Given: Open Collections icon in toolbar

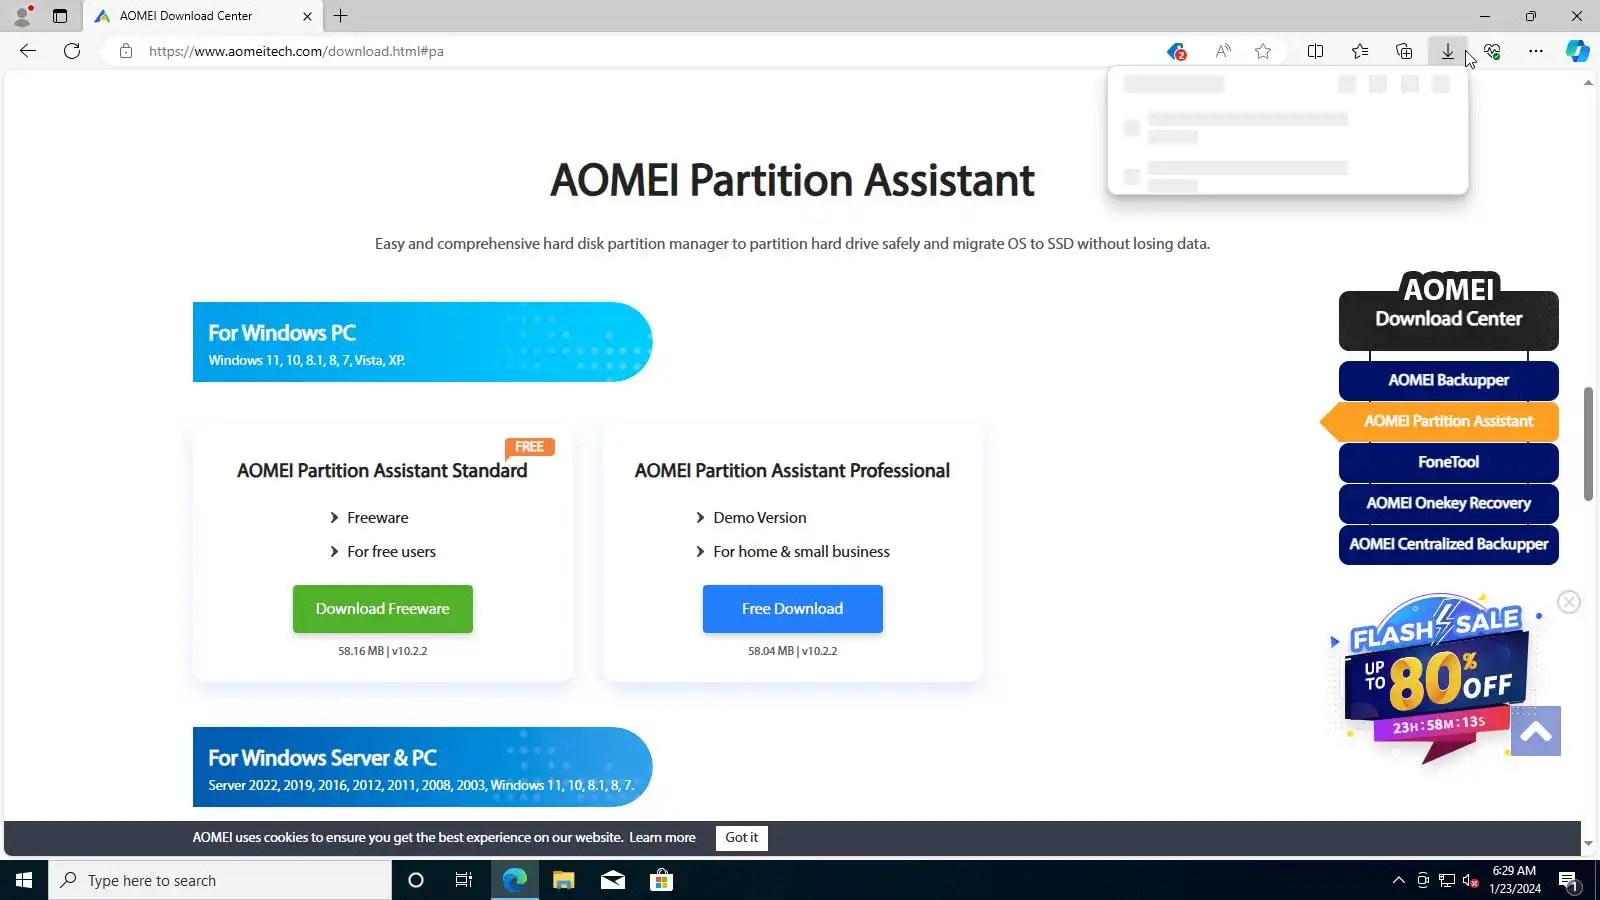Looking at the screenshot, I should point(1404,51).
